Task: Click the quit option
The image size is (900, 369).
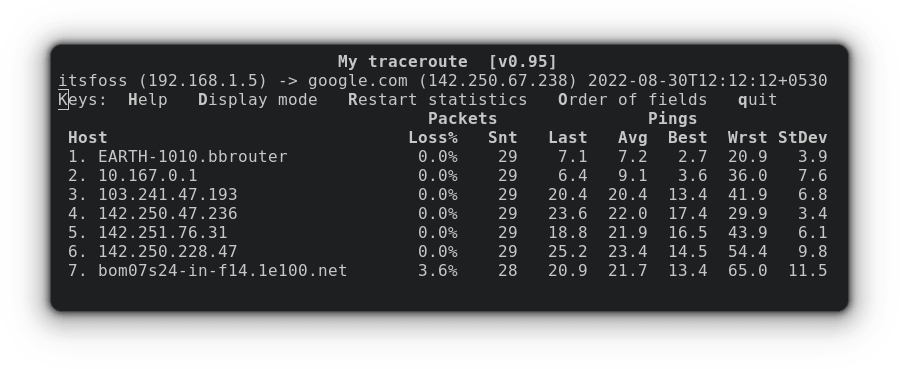Action: (758, 100)
